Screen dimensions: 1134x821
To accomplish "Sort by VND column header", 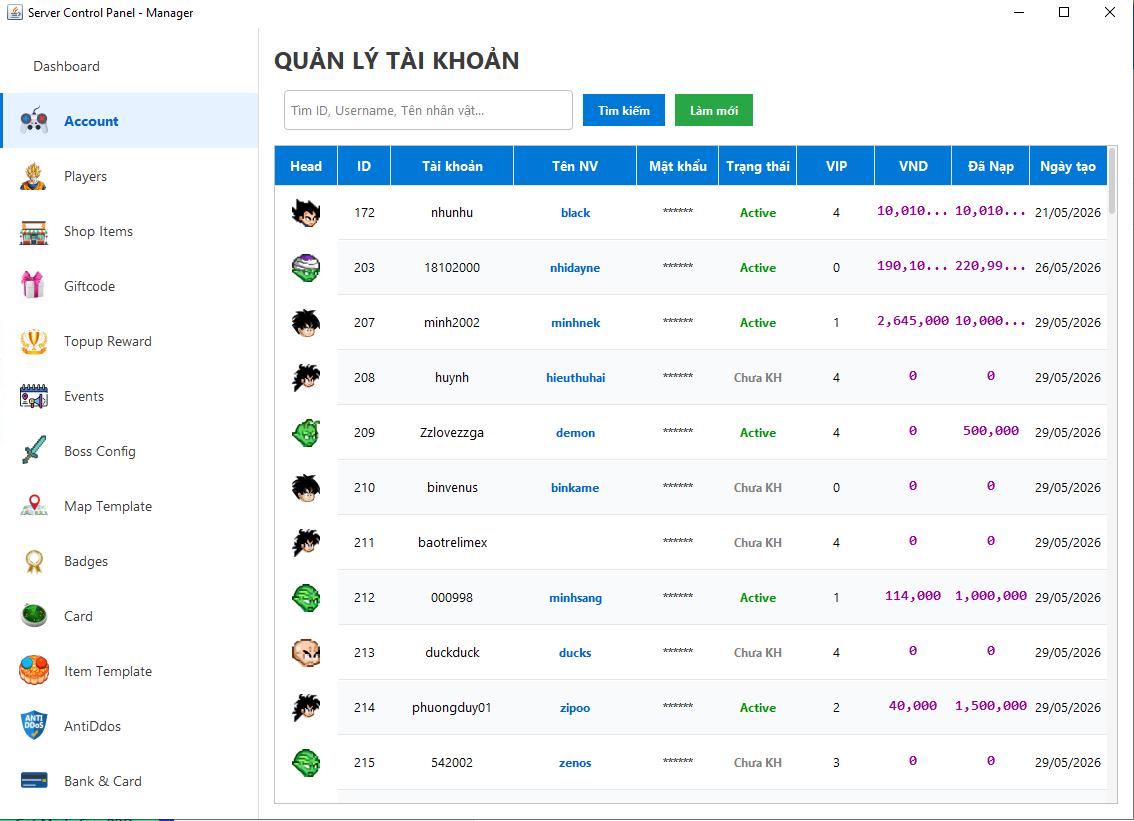I will click(913, 166).
